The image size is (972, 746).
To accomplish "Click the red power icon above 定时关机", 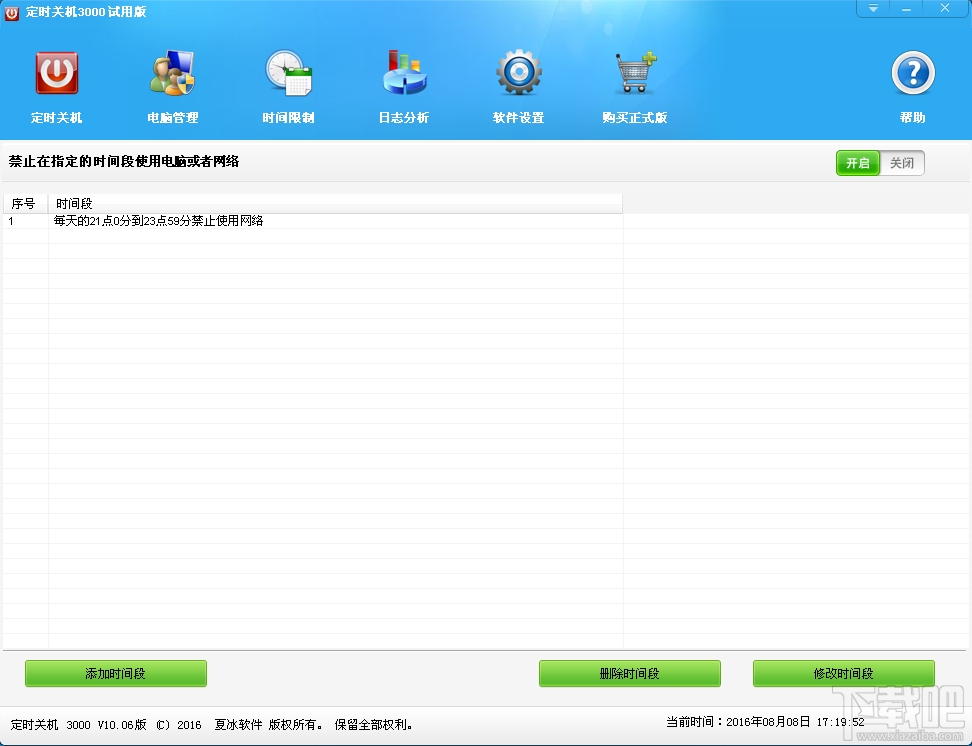I will coord(56,71).
